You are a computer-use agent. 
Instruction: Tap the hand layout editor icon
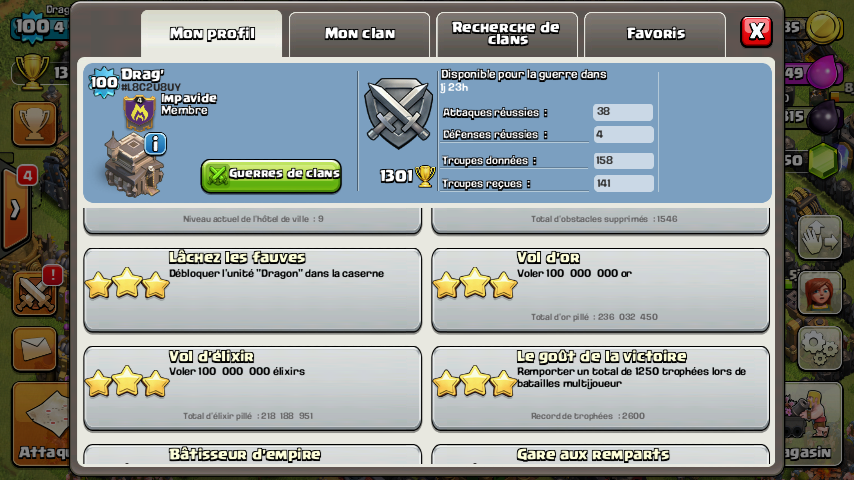820,237
